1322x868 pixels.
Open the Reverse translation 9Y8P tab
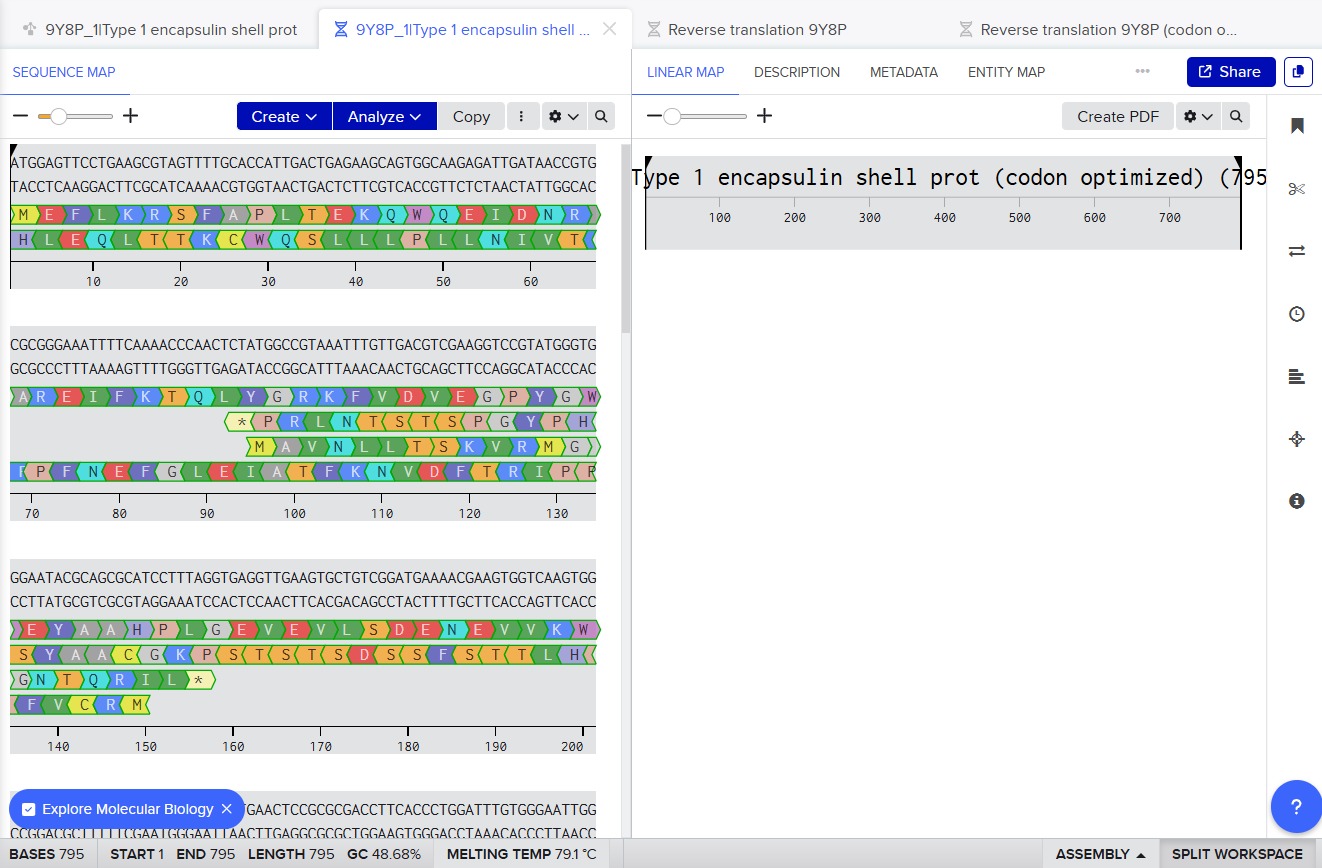[x=756, y=30]
